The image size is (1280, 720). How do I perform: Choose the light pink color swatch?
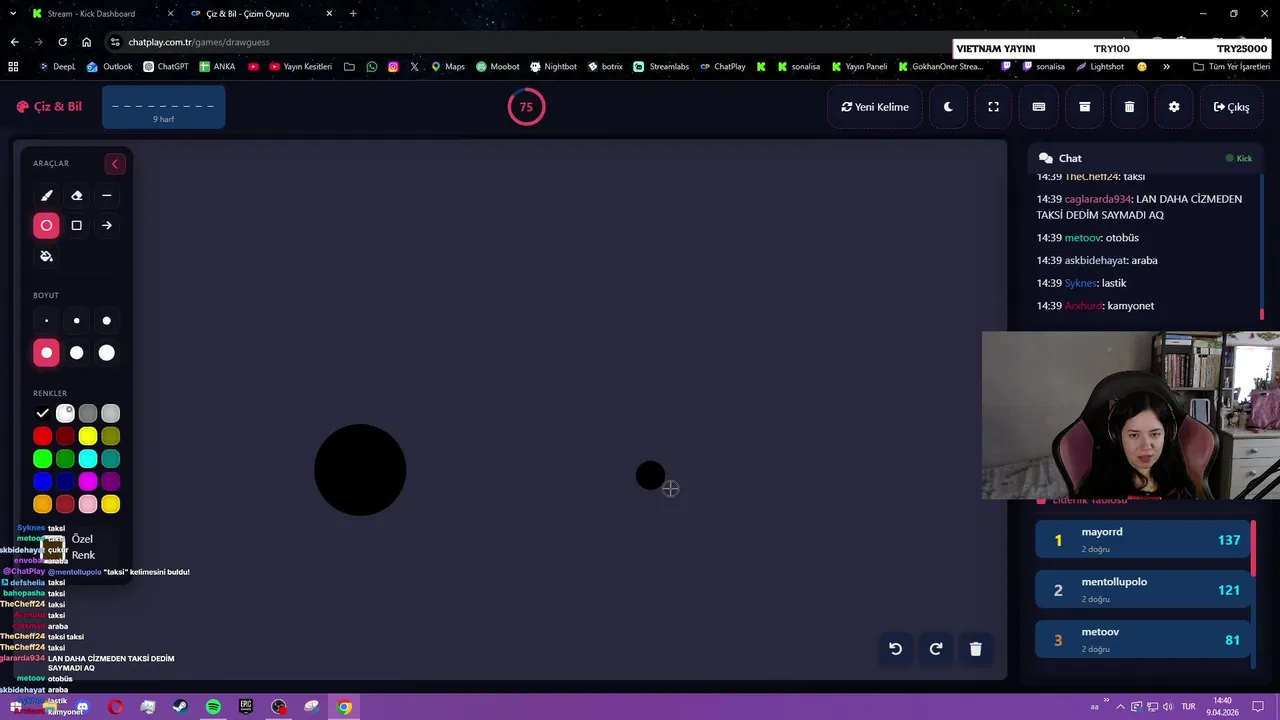88,505
